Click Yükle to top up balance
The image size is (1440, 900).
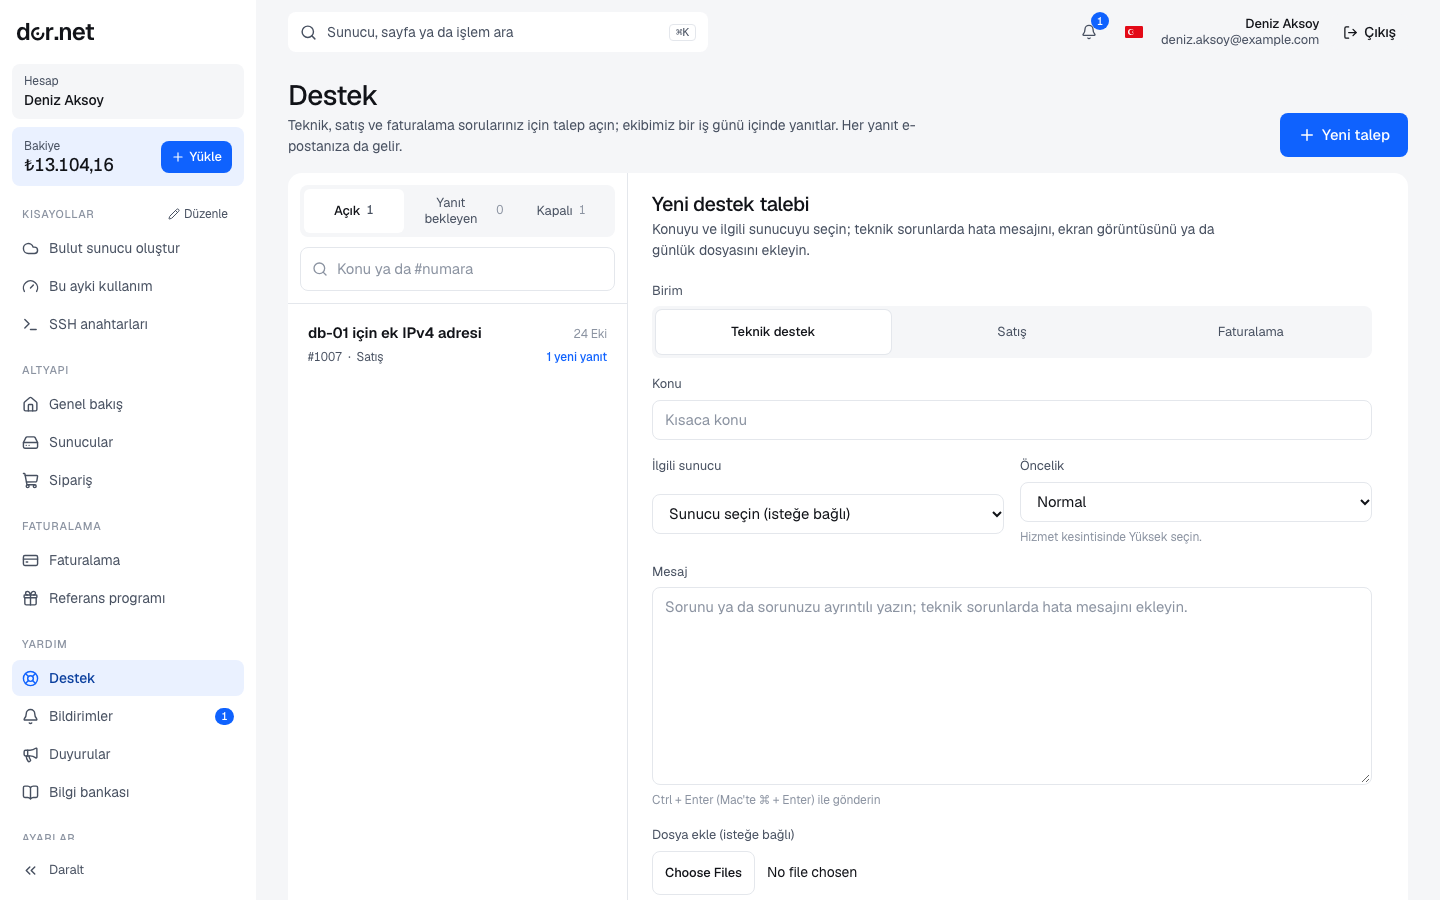pos(196,157)
